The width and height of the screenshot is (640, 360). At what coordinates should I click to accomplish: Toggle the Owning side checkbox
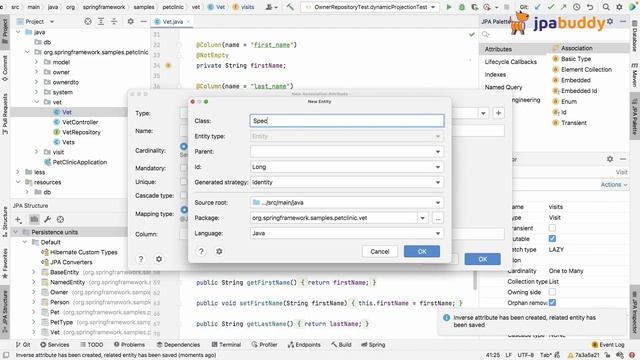552,292
